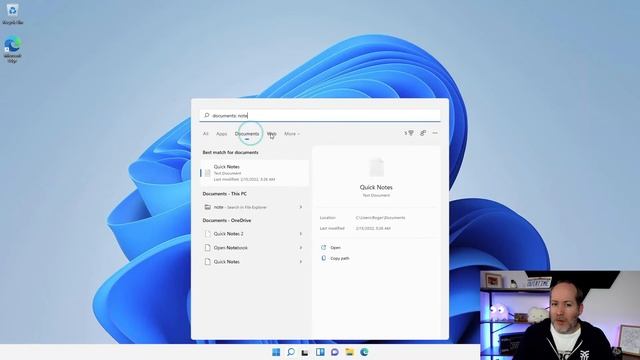This screenshot has width=640, height=360.
Task: Expand the More search filter dropdown
Action: (x=292, y=134)
